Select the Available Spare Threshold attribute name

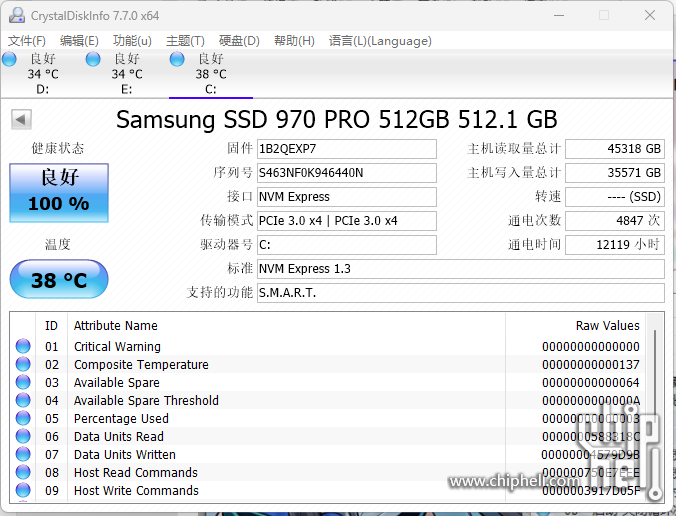pos(146,401)
